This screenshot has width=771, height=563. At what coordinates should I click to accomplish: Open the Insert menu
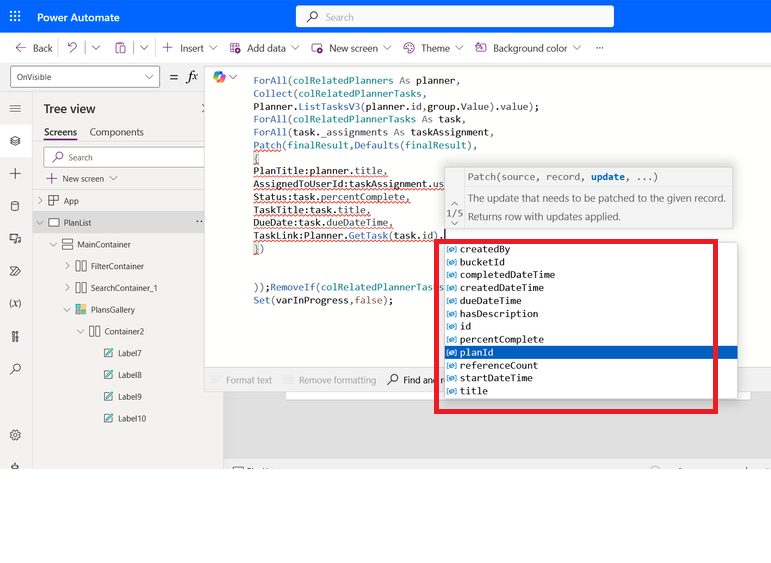[190, 48]
